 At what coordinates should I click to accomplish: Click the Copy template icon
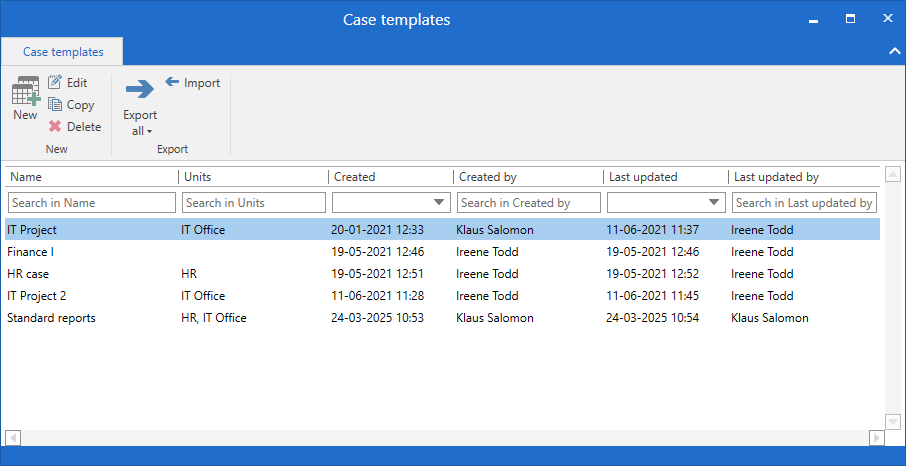pos(55,105)
